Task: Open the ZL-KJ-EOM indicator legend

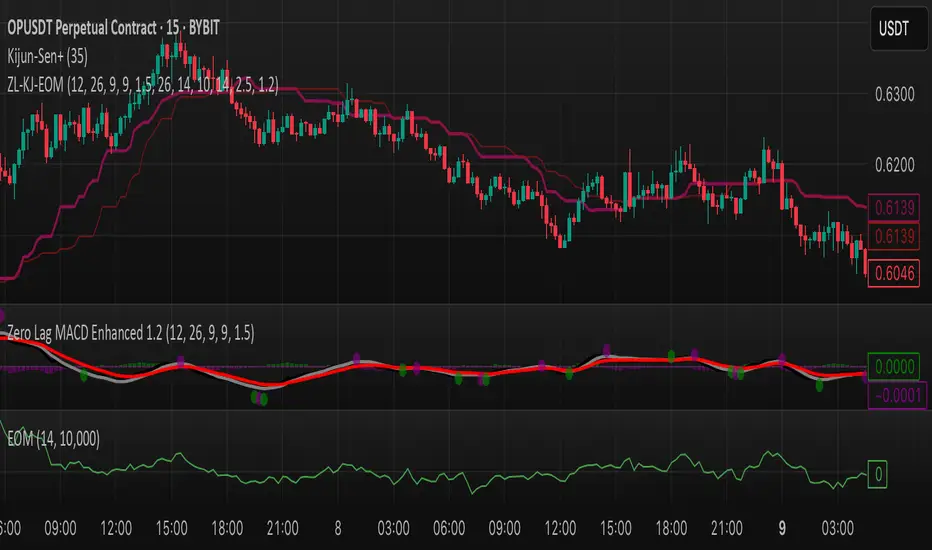Action: [143, 84]
